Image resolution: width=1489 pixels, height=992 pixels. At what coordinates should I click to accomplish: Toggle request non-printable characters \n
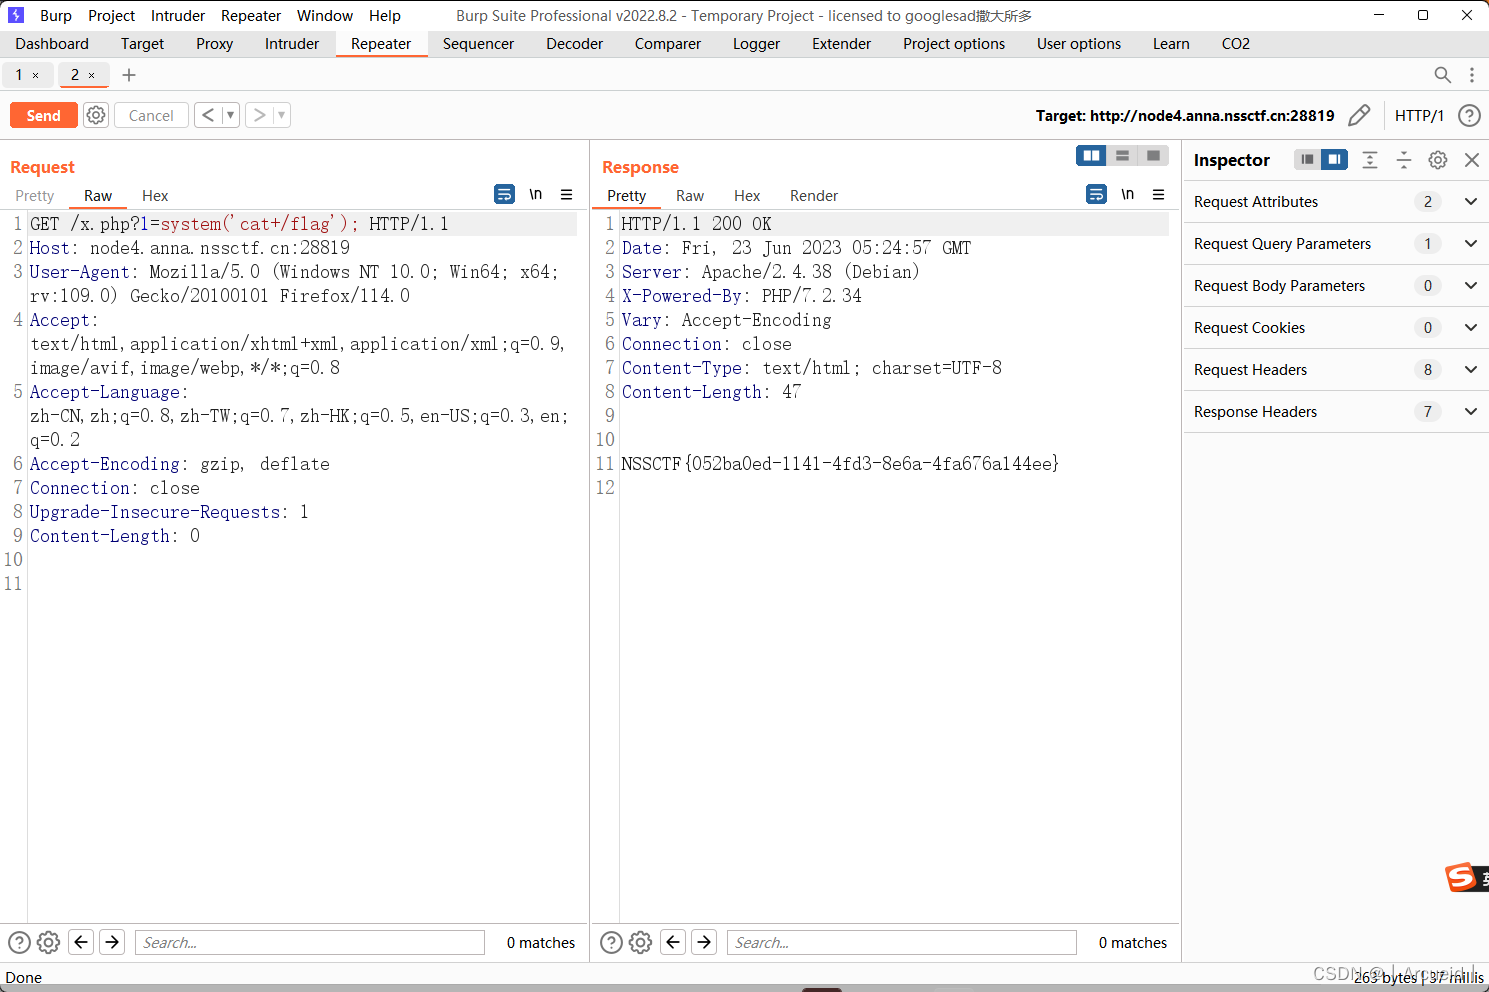(536, 194)
